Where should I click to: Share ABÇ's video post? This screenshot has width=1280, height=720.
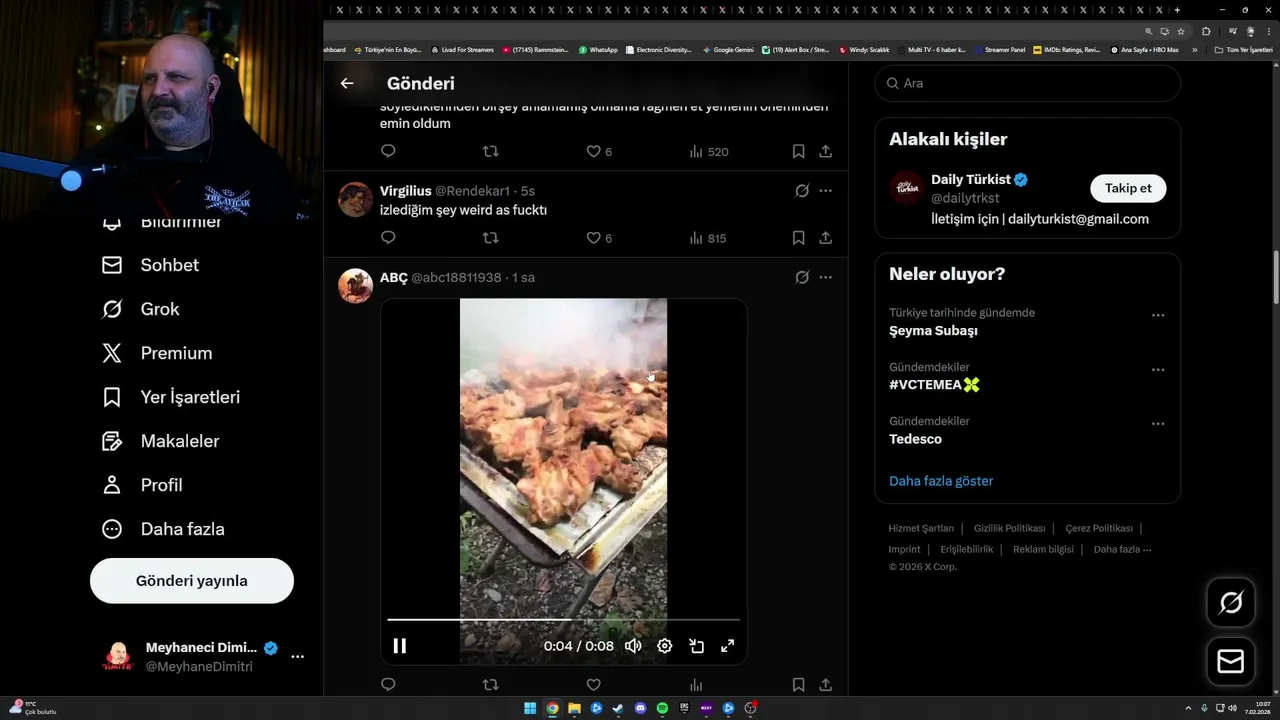(825, 685)
